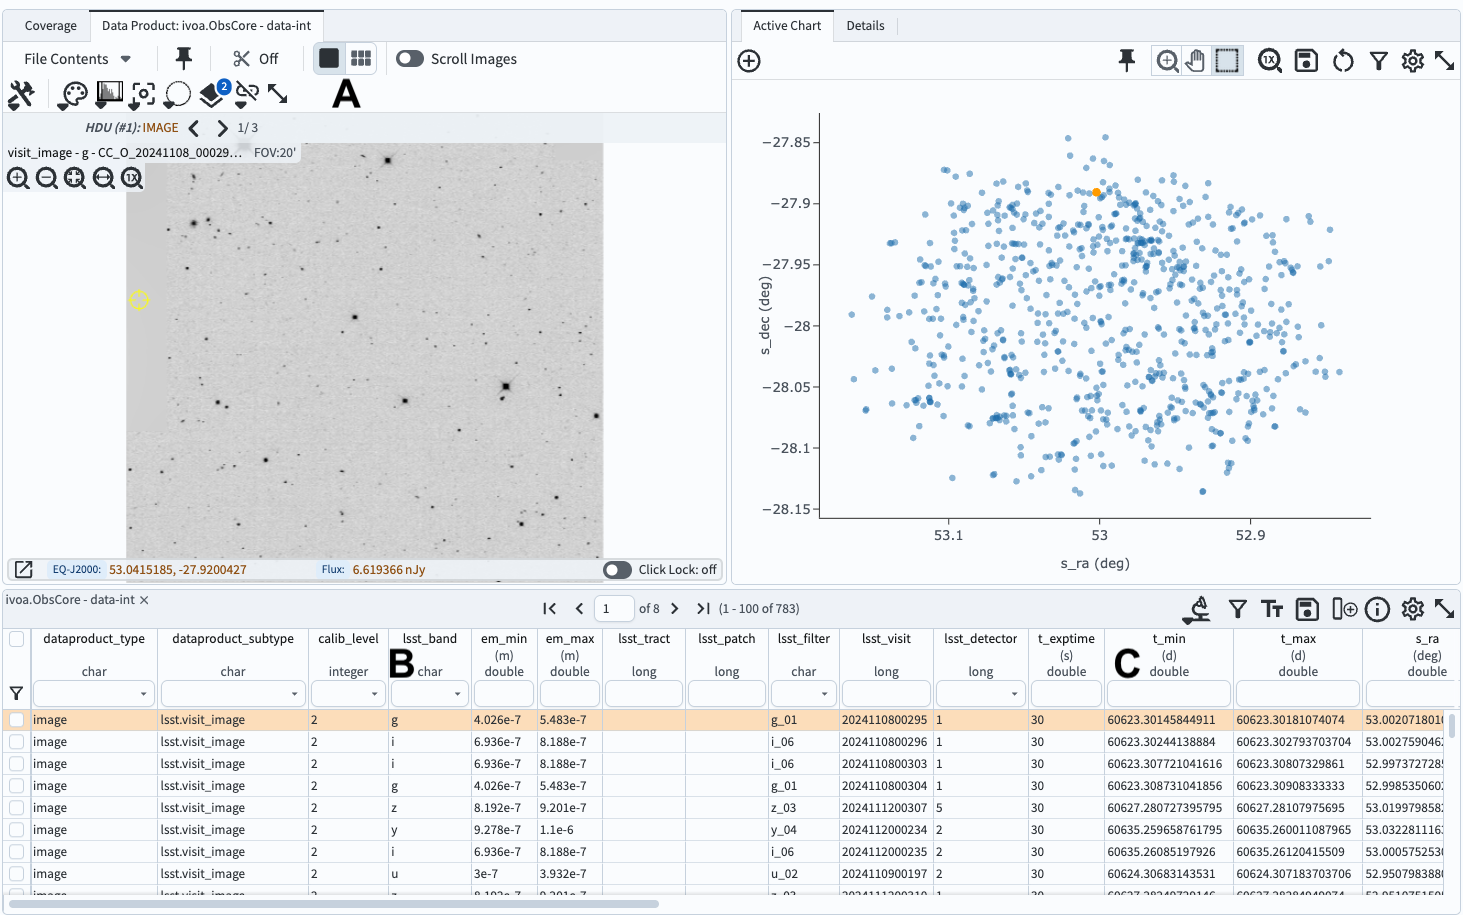Viewport: 1463px width, 915px height.
Task: Open the histogram stretch quick adjust tool
Action: 109,94
